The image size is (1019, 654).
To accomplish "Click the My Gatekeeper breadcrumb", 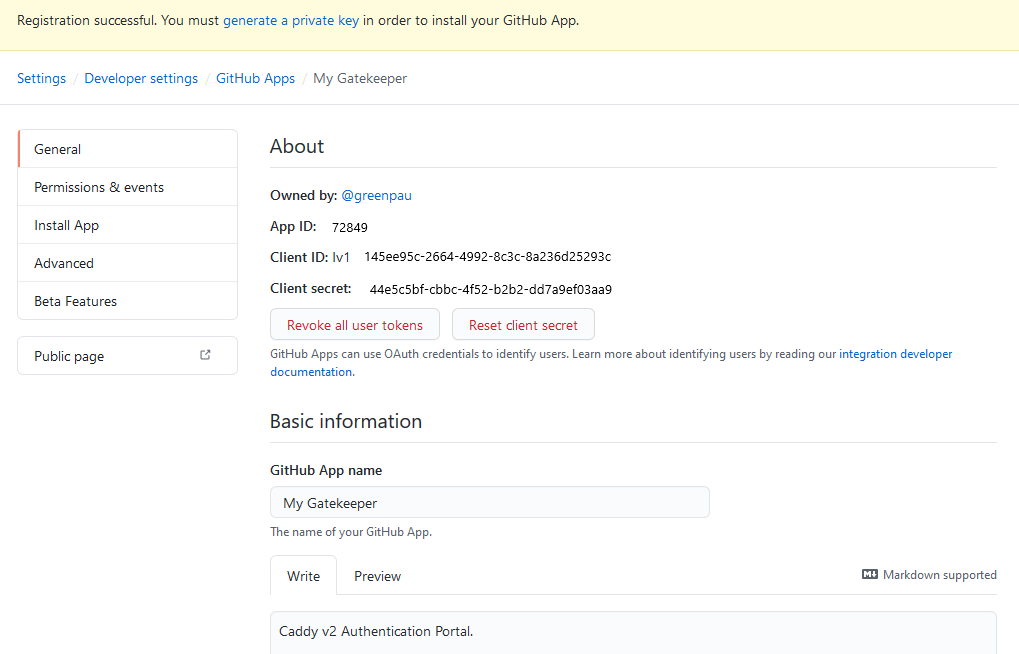I will (x=359, y=77).
